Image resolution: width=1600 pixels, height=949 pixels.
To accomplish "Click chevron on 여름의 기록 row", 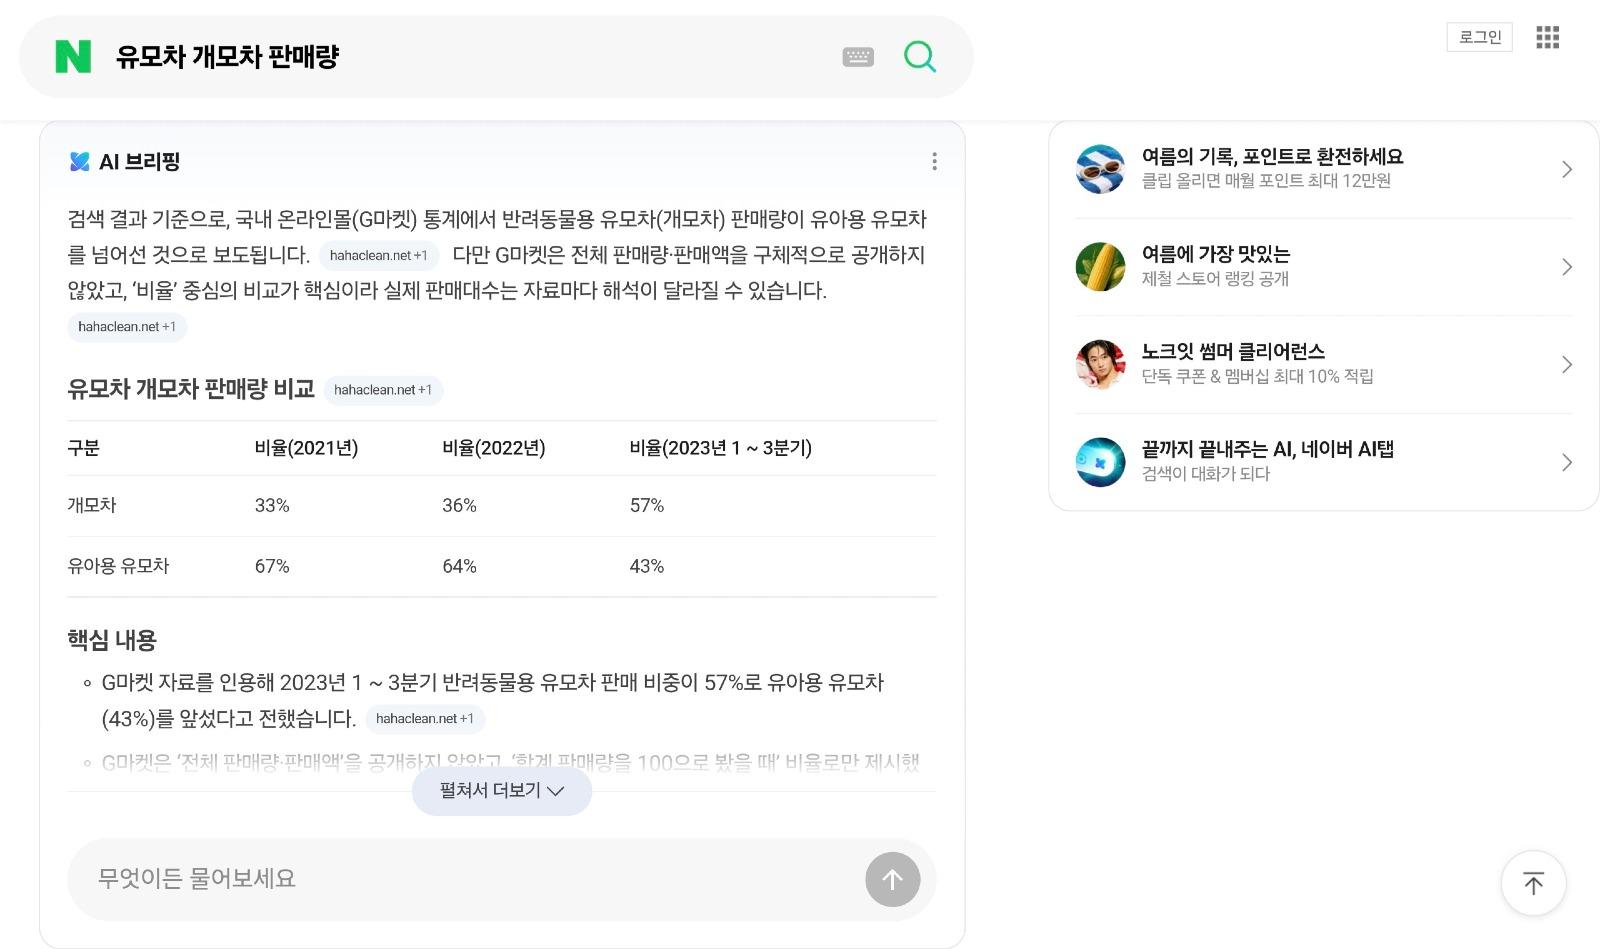I will [x=1567, y=169].
